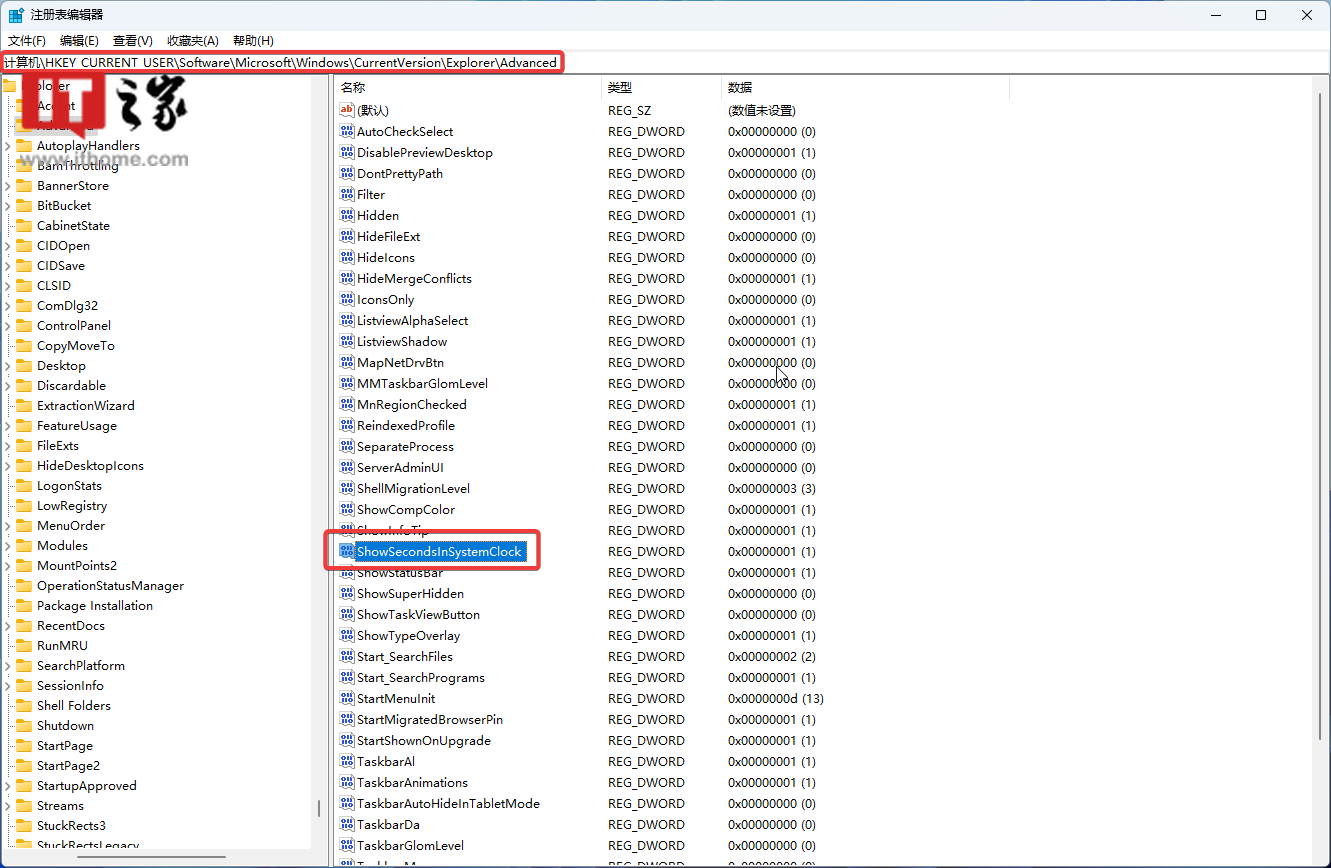Image resolution: width=1331 pixels, height=868 pixels.
Task: Click the CabinetState folder icon
Action: 24,225
